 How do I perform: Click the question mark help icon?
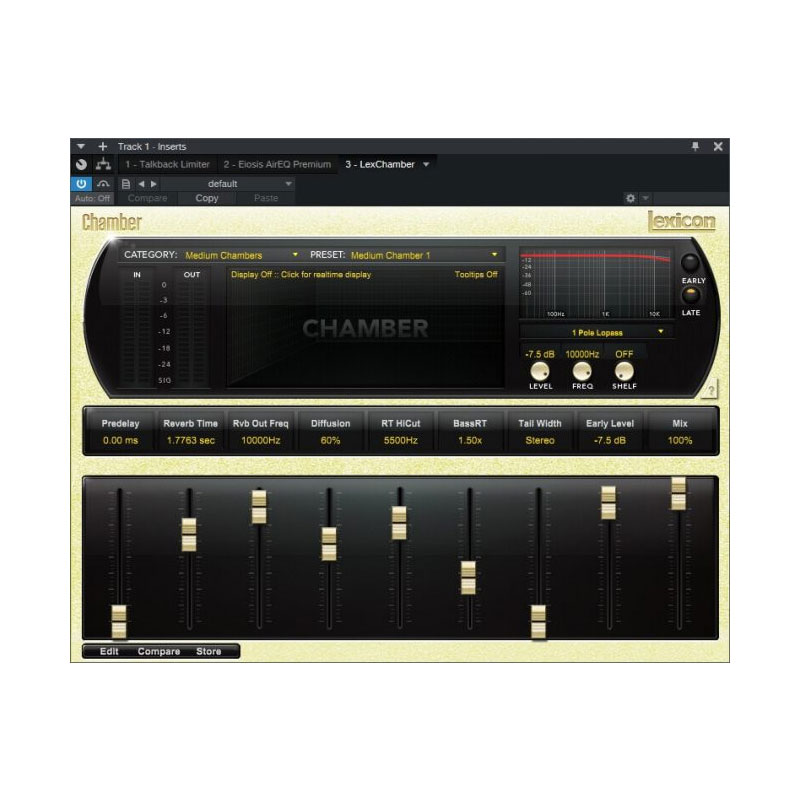click(710, 389)
